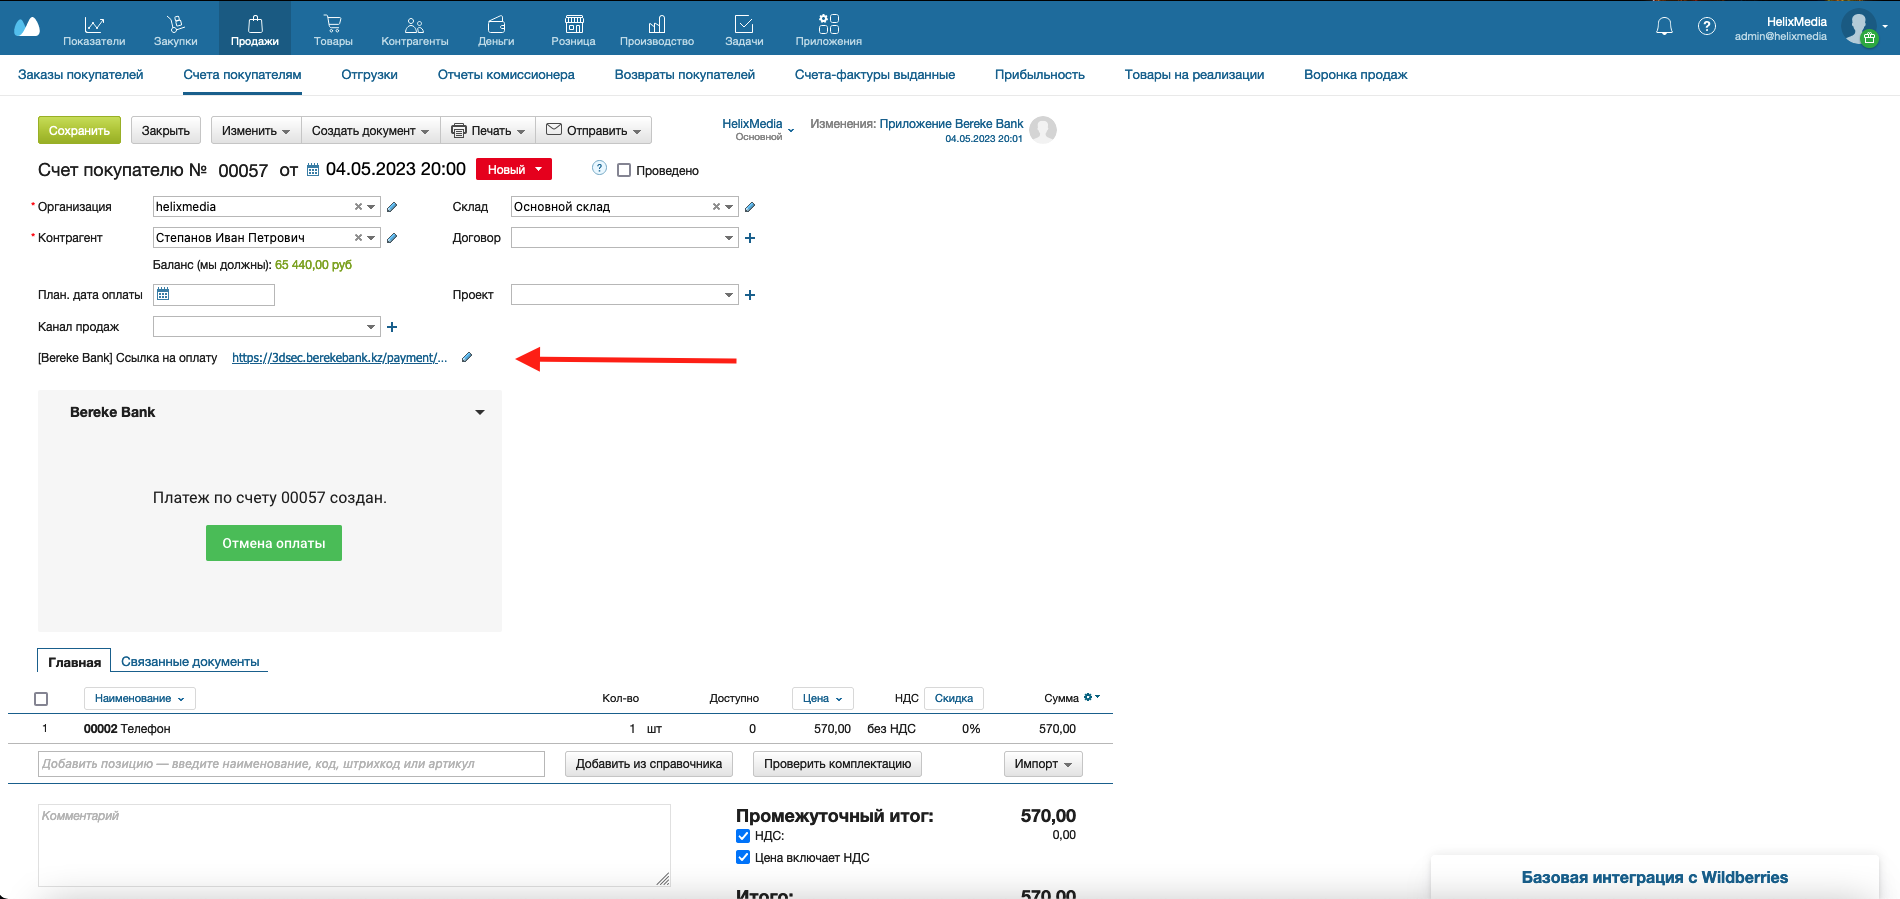Toggle Цена включает НДС checkbox

coord(743,857)
